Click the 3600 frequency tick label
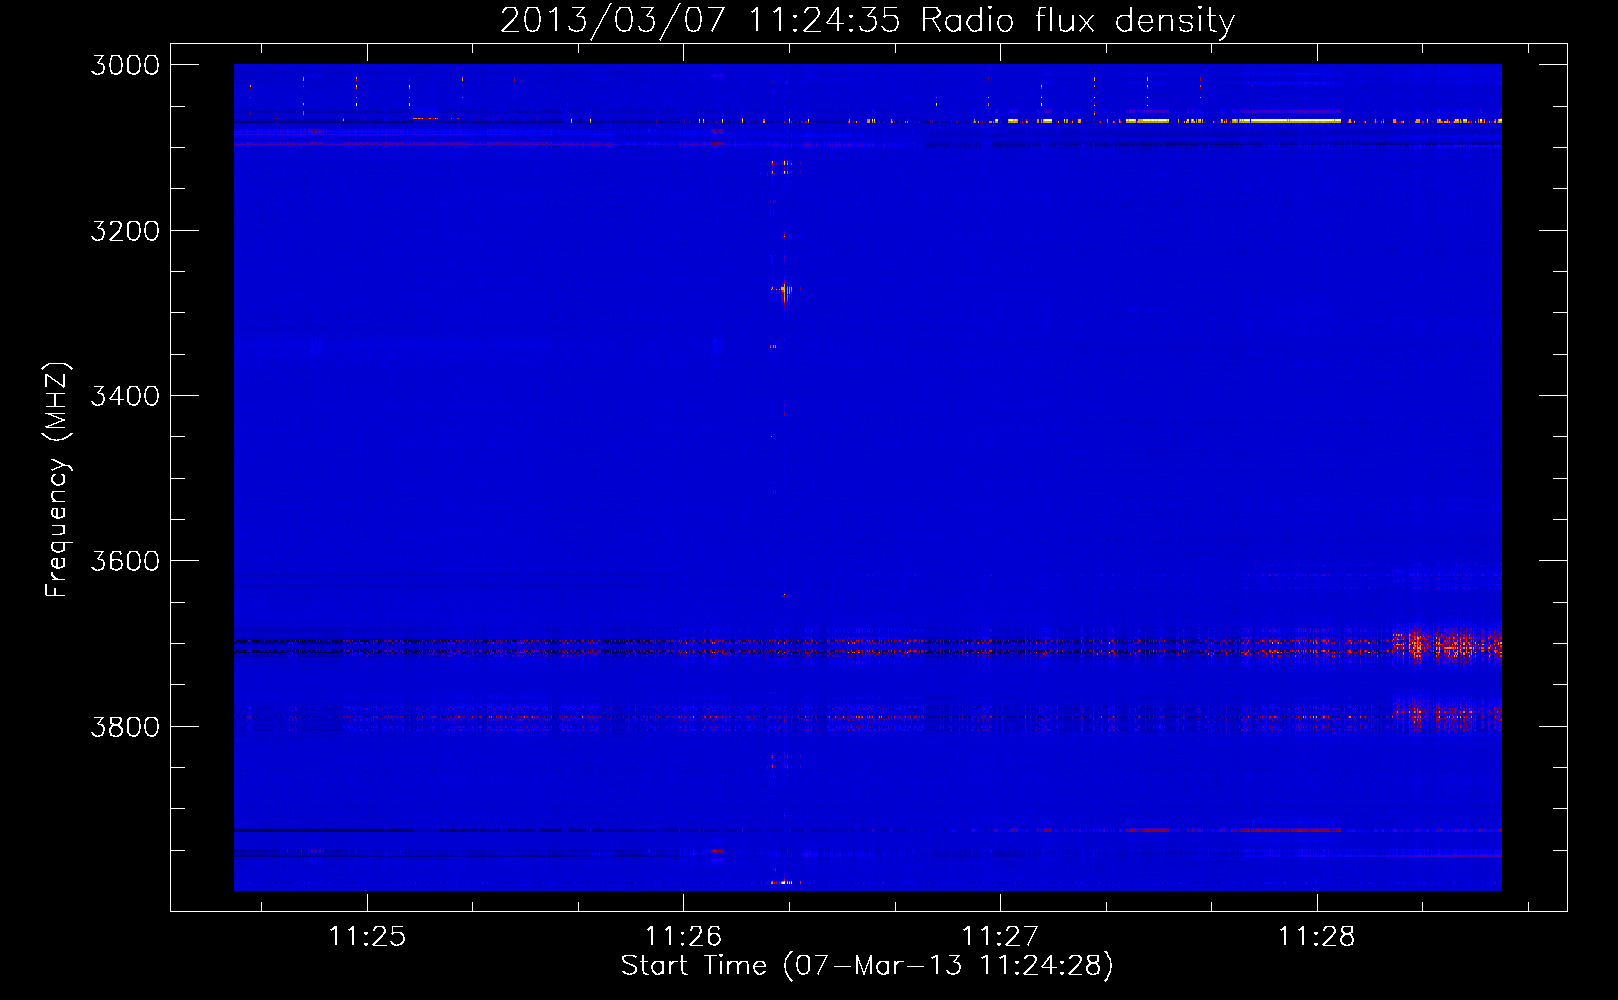 [x=125, y=561]
